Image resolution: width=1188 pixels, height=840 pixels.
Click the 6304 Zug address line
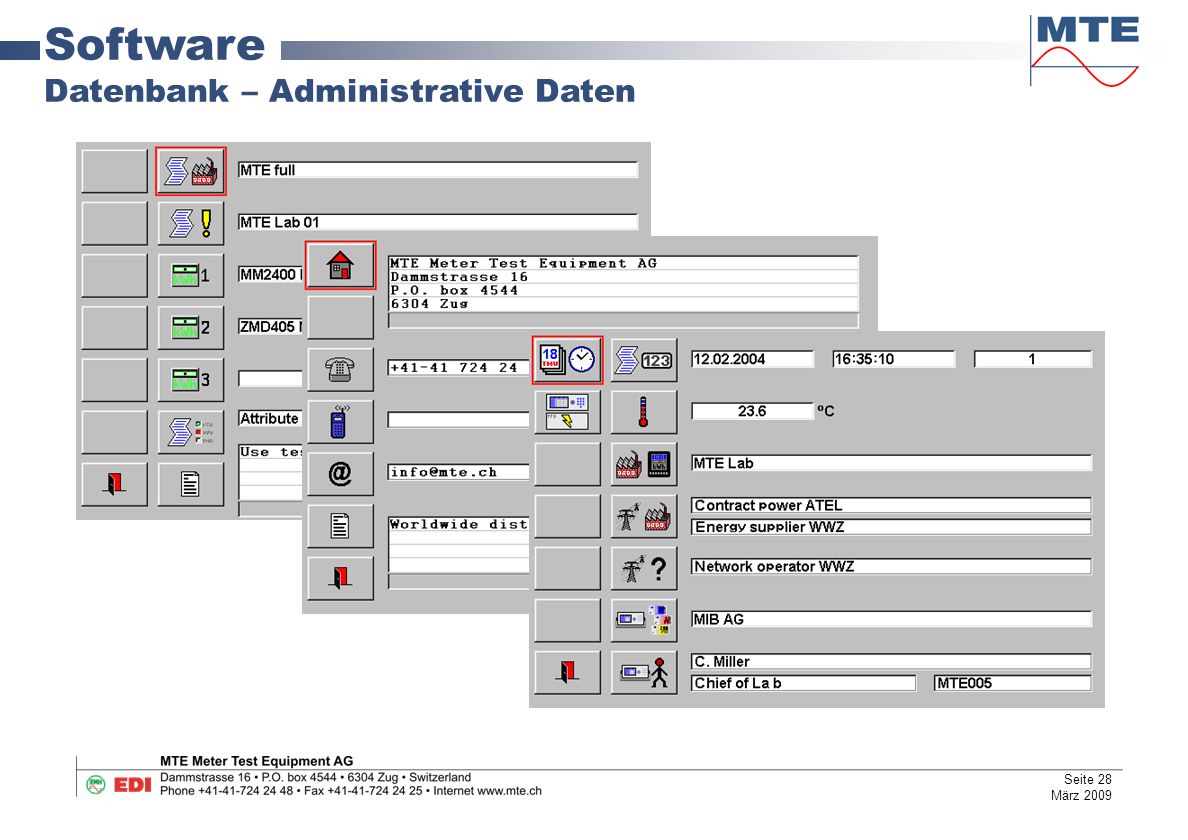coord(623,304)
